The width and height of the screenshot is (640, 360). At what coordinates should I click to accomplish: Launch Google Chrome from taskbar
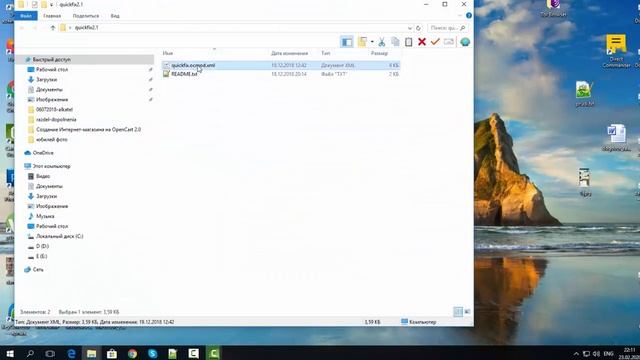pyautogui.click(x=132, y=353)
